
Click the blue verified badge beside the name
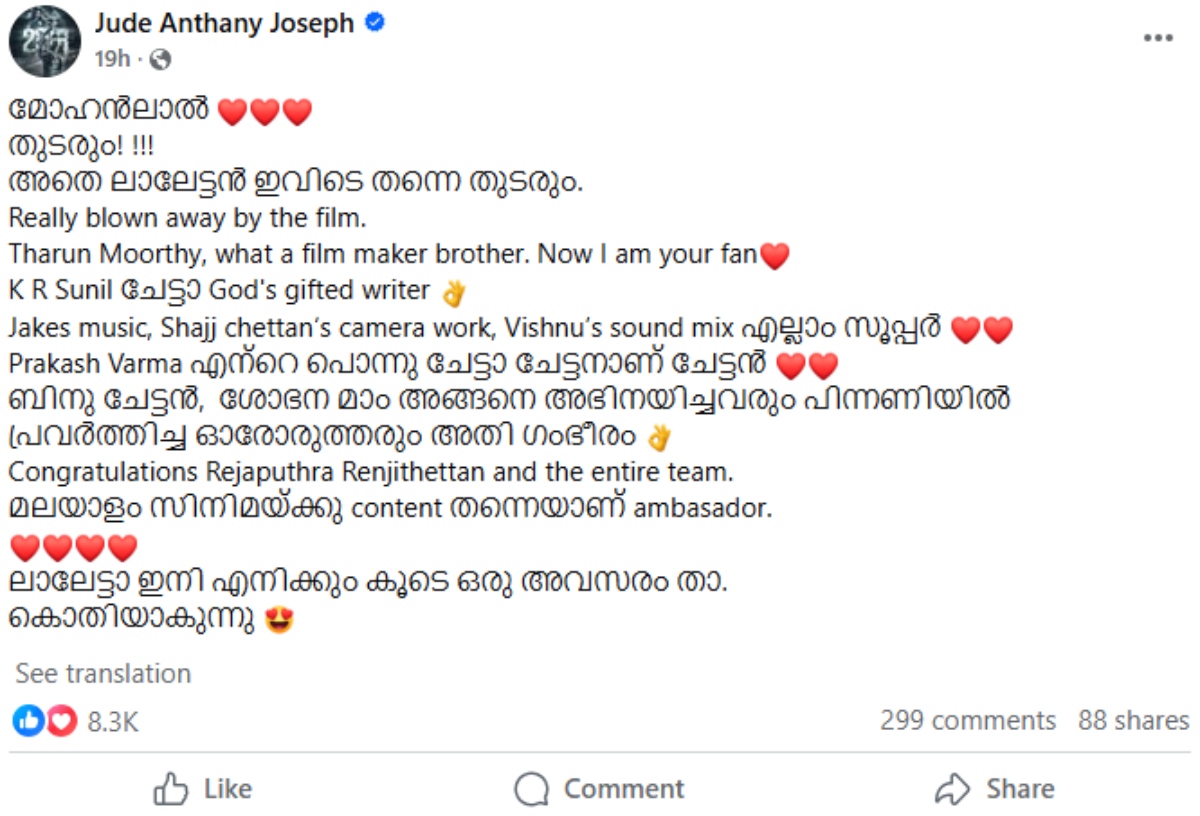click(x=375, y=23)
